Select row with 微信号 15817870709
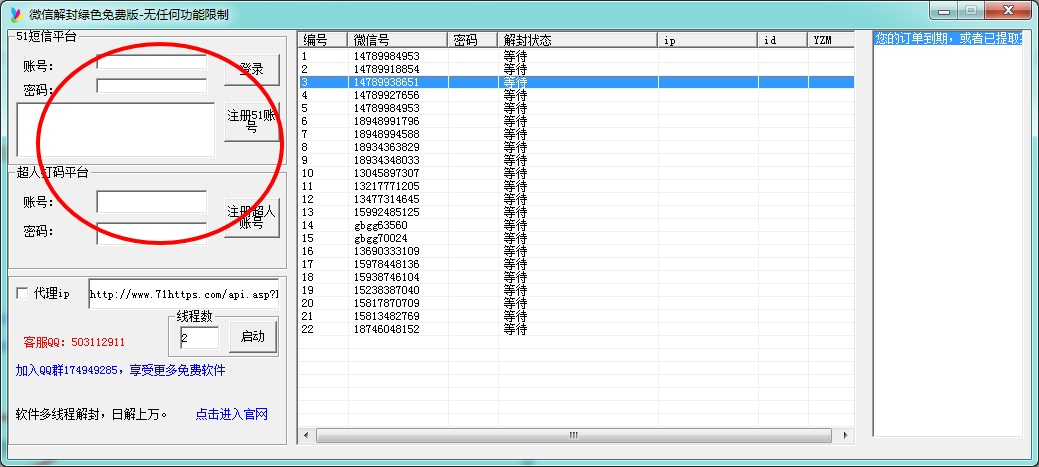Image resolution: width=1039 pixels, height=467 pixels. [576, 303]
